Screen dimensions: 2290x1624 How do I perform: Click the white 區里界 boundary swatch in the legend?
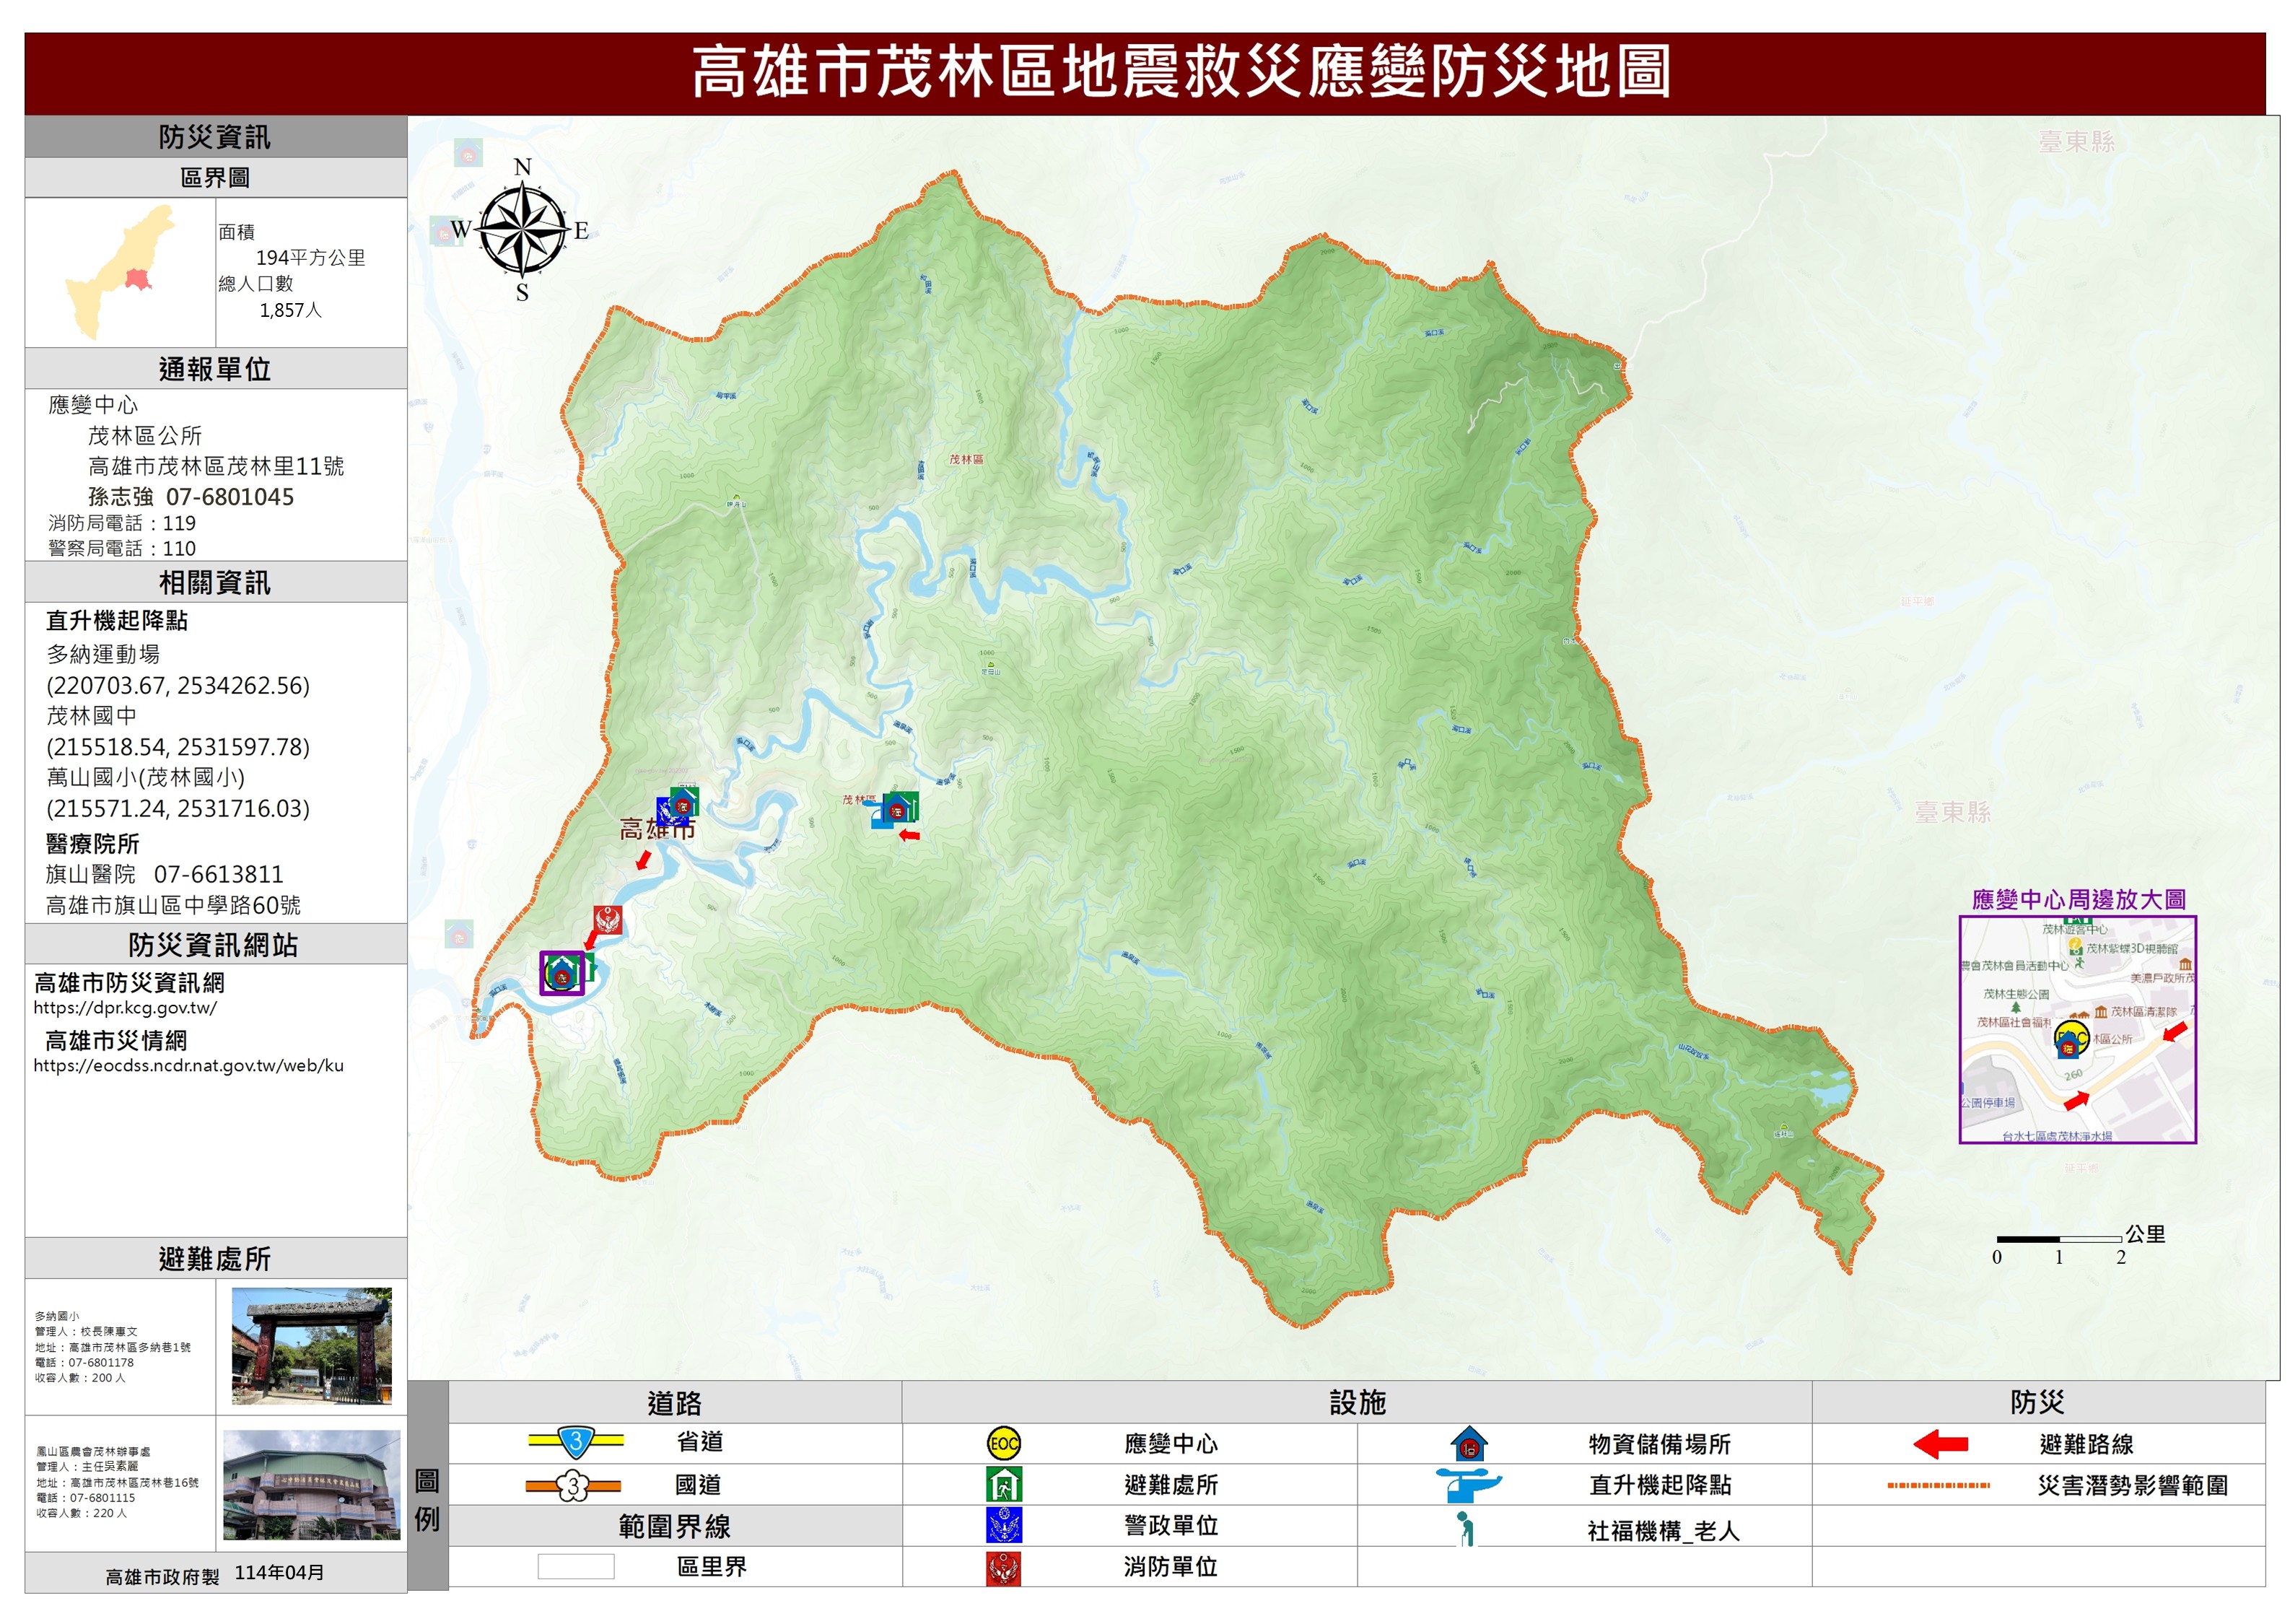(x=575, y=1566)
